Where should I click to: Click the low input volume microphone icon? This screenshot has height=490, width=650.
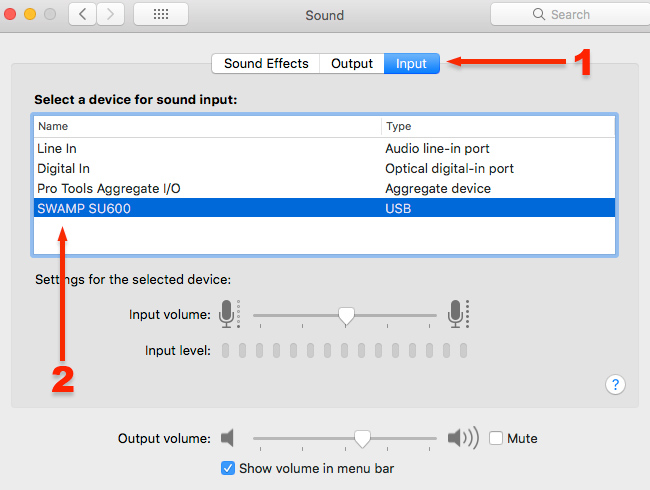tap(228, 314)
